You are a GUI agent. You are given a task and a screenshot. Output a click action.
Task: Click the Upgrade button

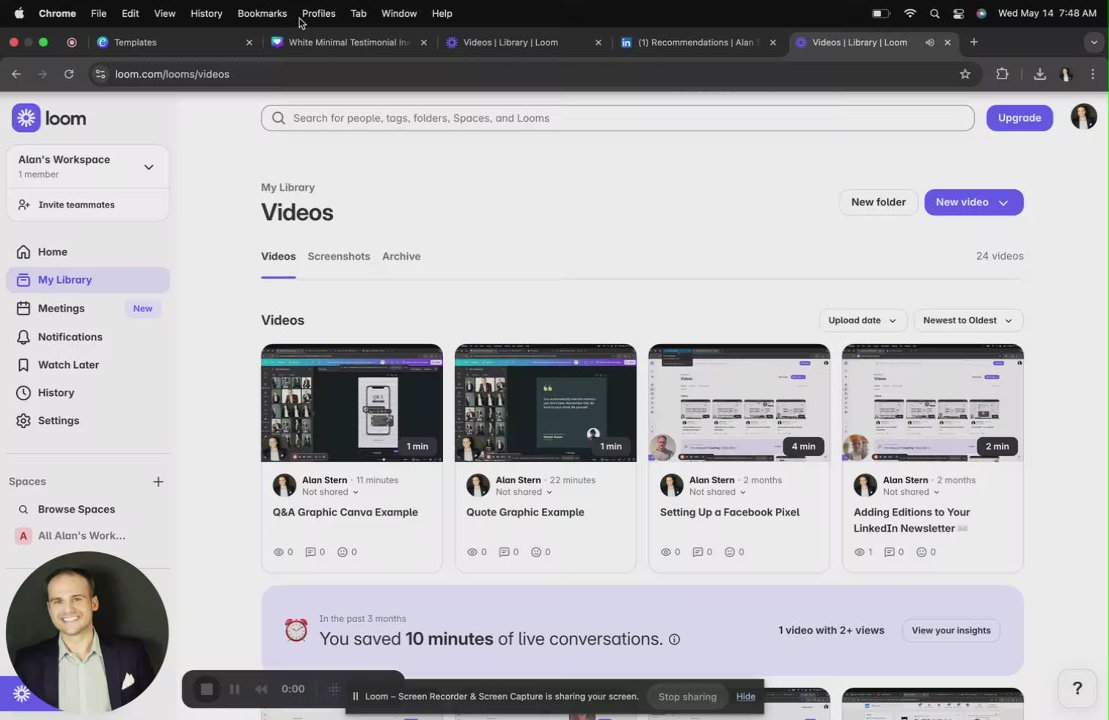point(1019,118)
